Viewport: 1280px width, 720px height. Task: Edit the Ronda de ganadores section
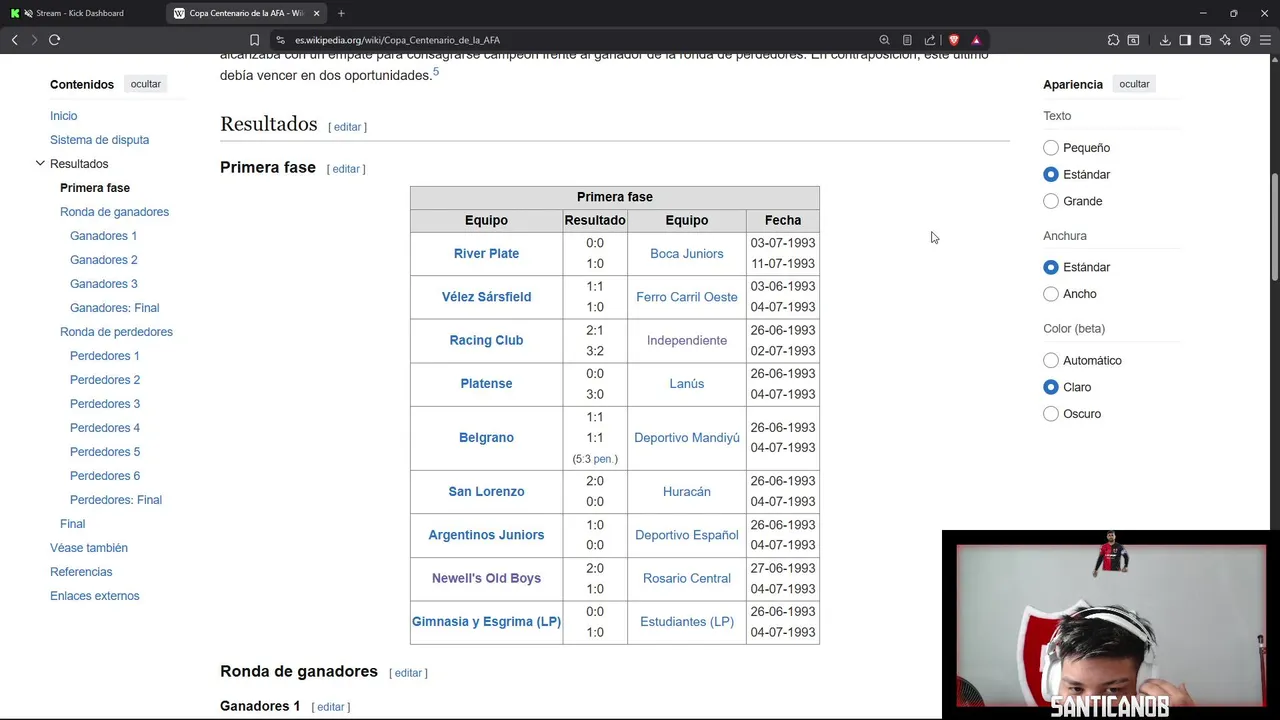tap(408, 673)
